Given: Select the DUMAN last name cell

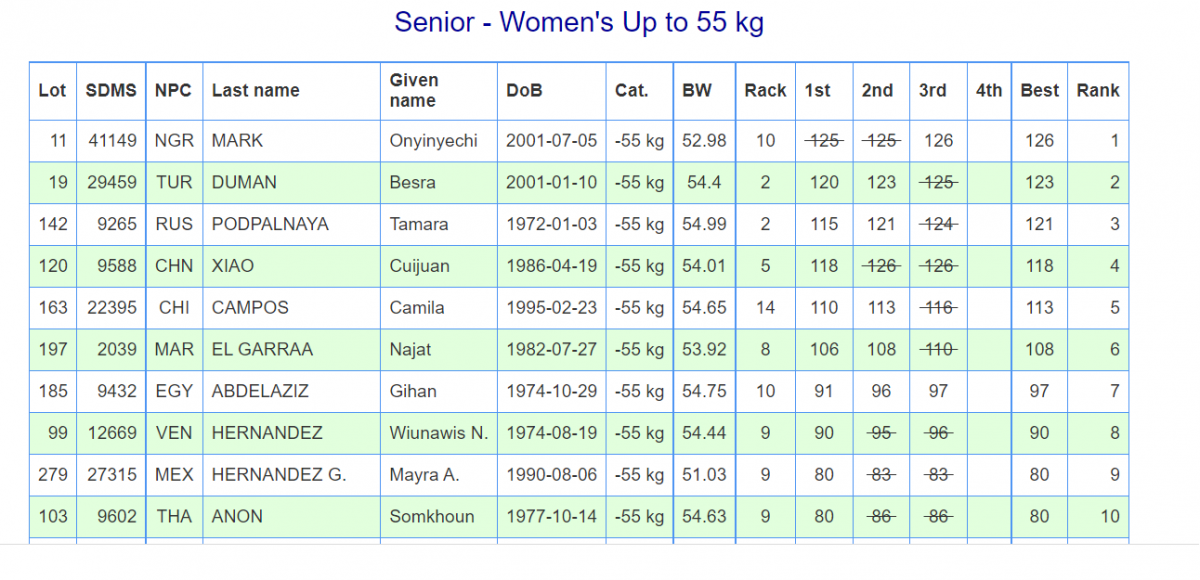Looking at the screenshot, I should [244, 183].
